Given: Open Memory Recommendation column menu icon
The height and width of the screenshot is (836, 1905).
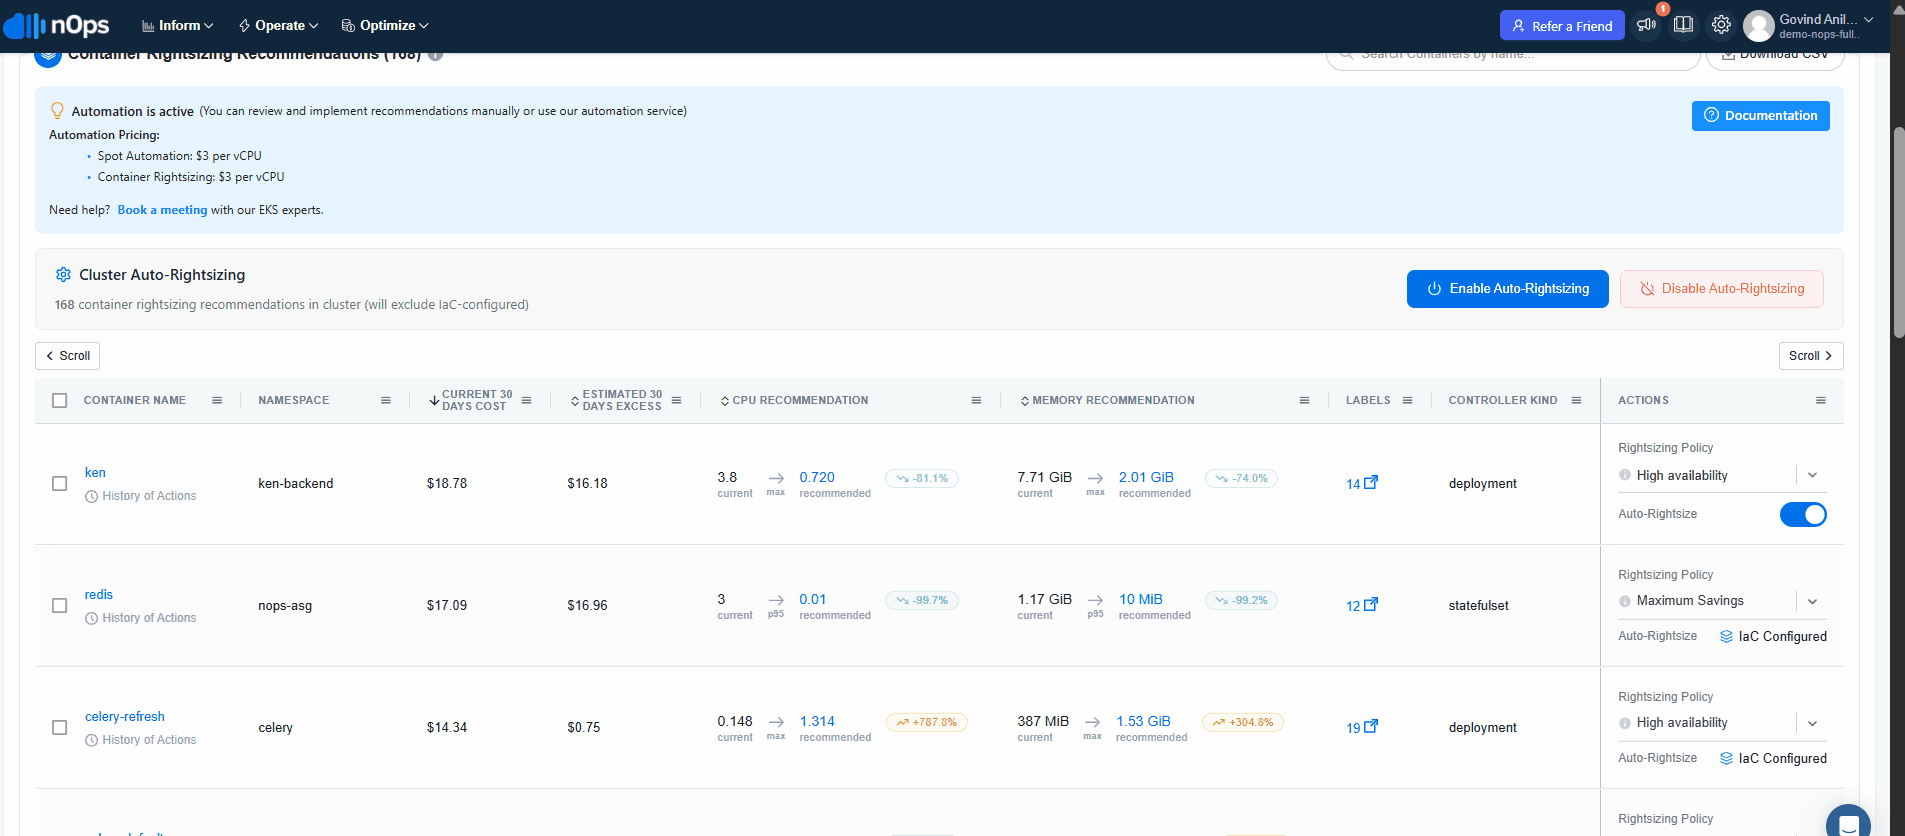Looking at the screenshot, I should tap(1305, 400).
